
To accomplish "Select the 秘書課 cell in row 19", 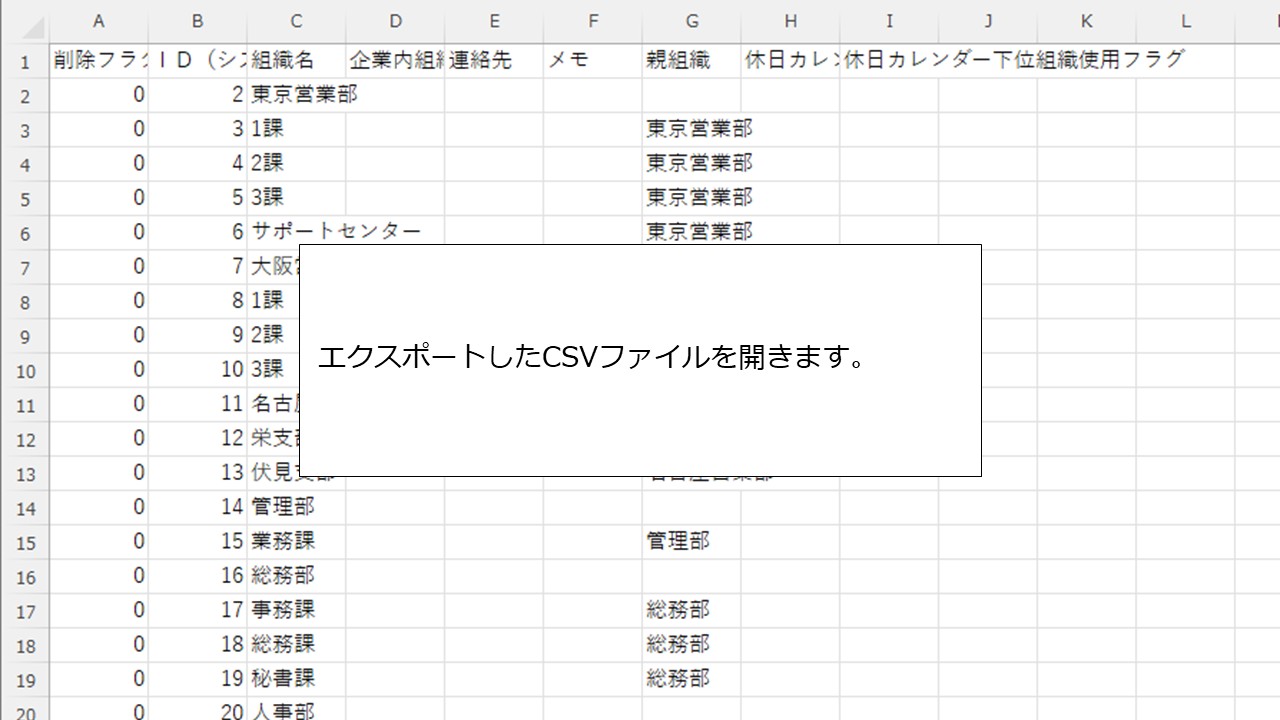I will [x=295, y=679].
